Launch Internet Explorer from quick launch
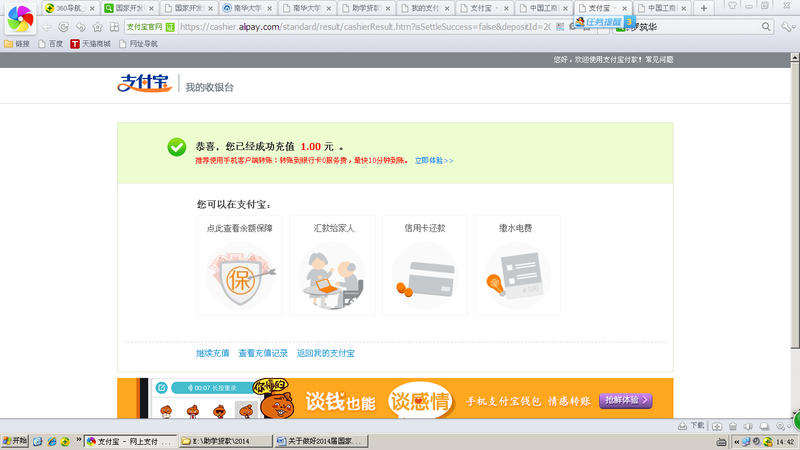800x450 pixels. [x=52, y=442]
